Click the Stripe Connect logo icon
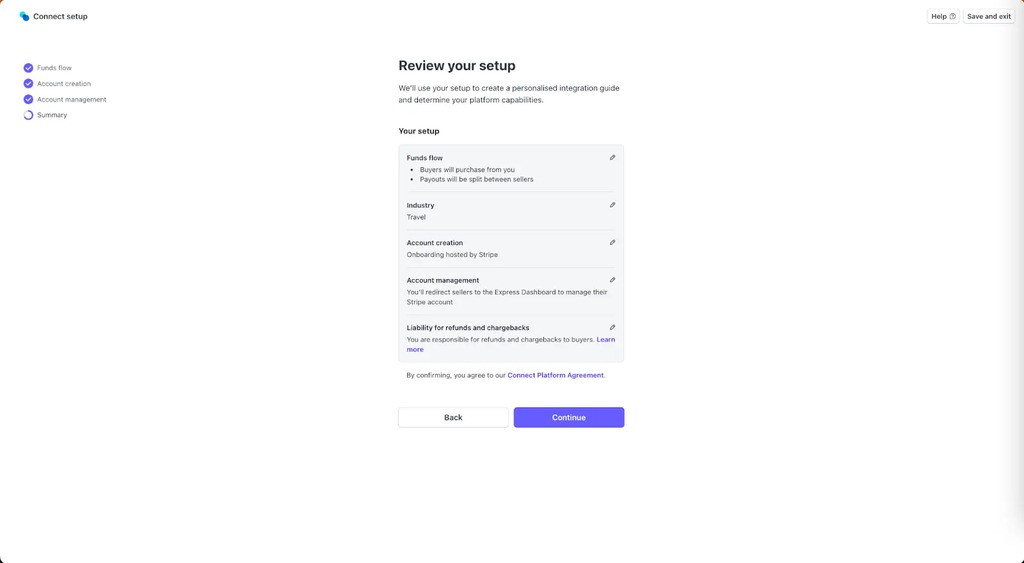This screenshot has height=563, width=1024. (24, 16)
